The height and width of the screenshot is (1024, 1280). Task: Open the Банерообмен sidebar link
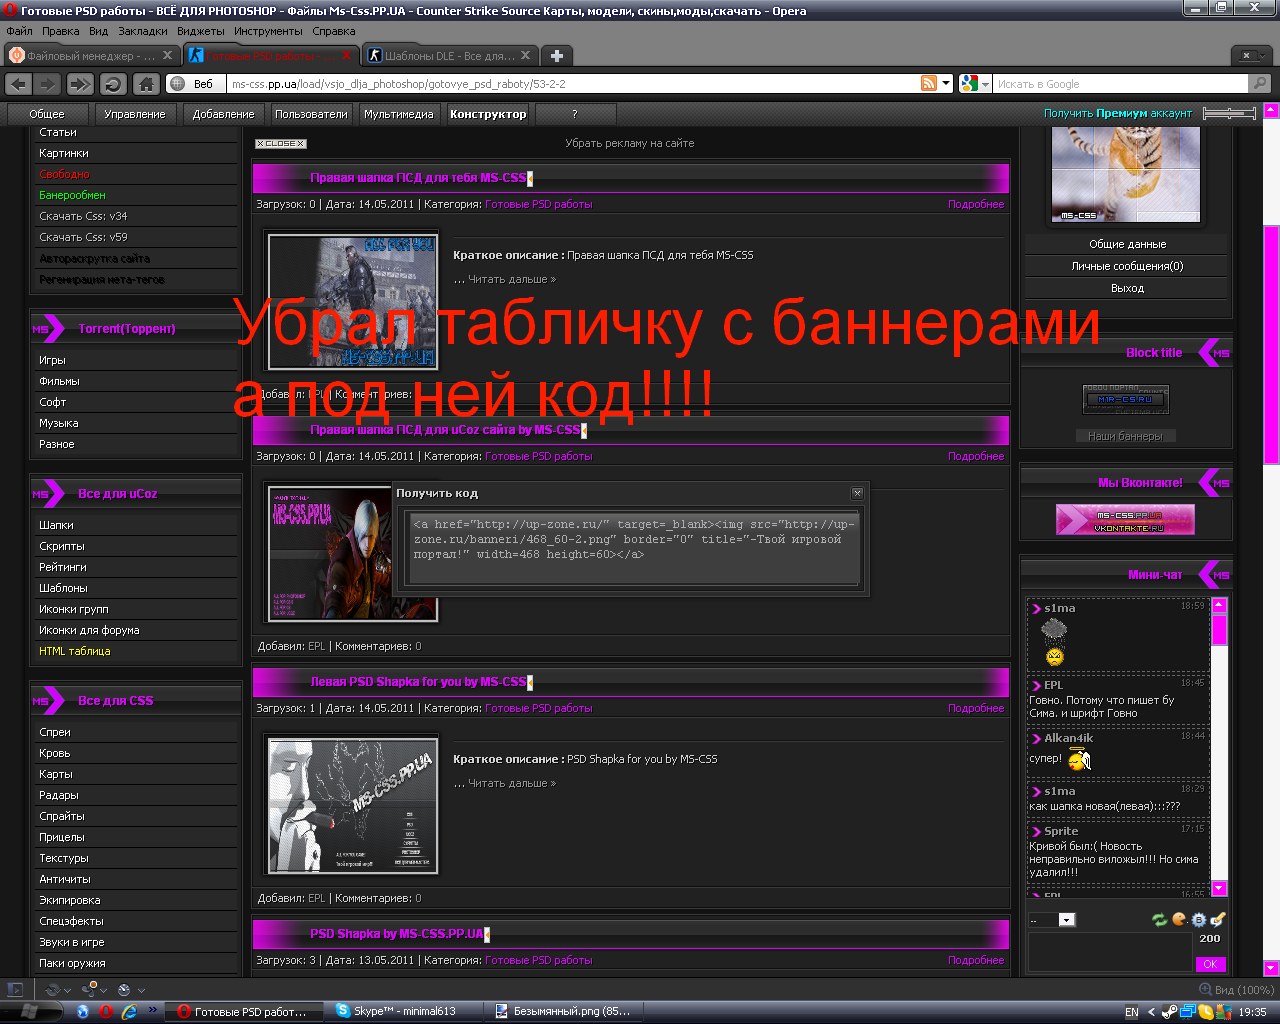72,195
